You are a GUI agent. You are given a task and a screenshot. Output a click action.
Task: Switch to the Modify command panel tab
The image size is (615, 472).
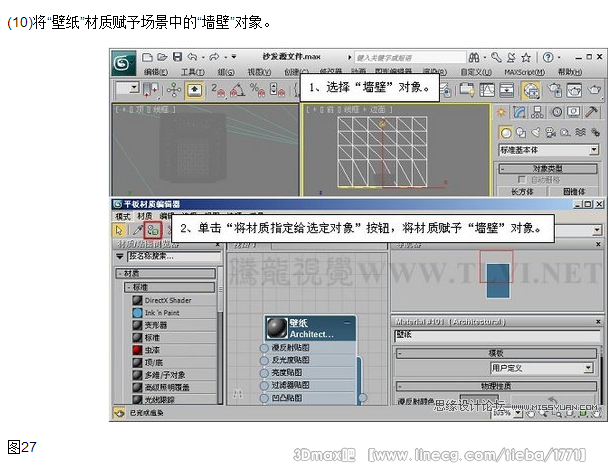click(x=519, y=112)
